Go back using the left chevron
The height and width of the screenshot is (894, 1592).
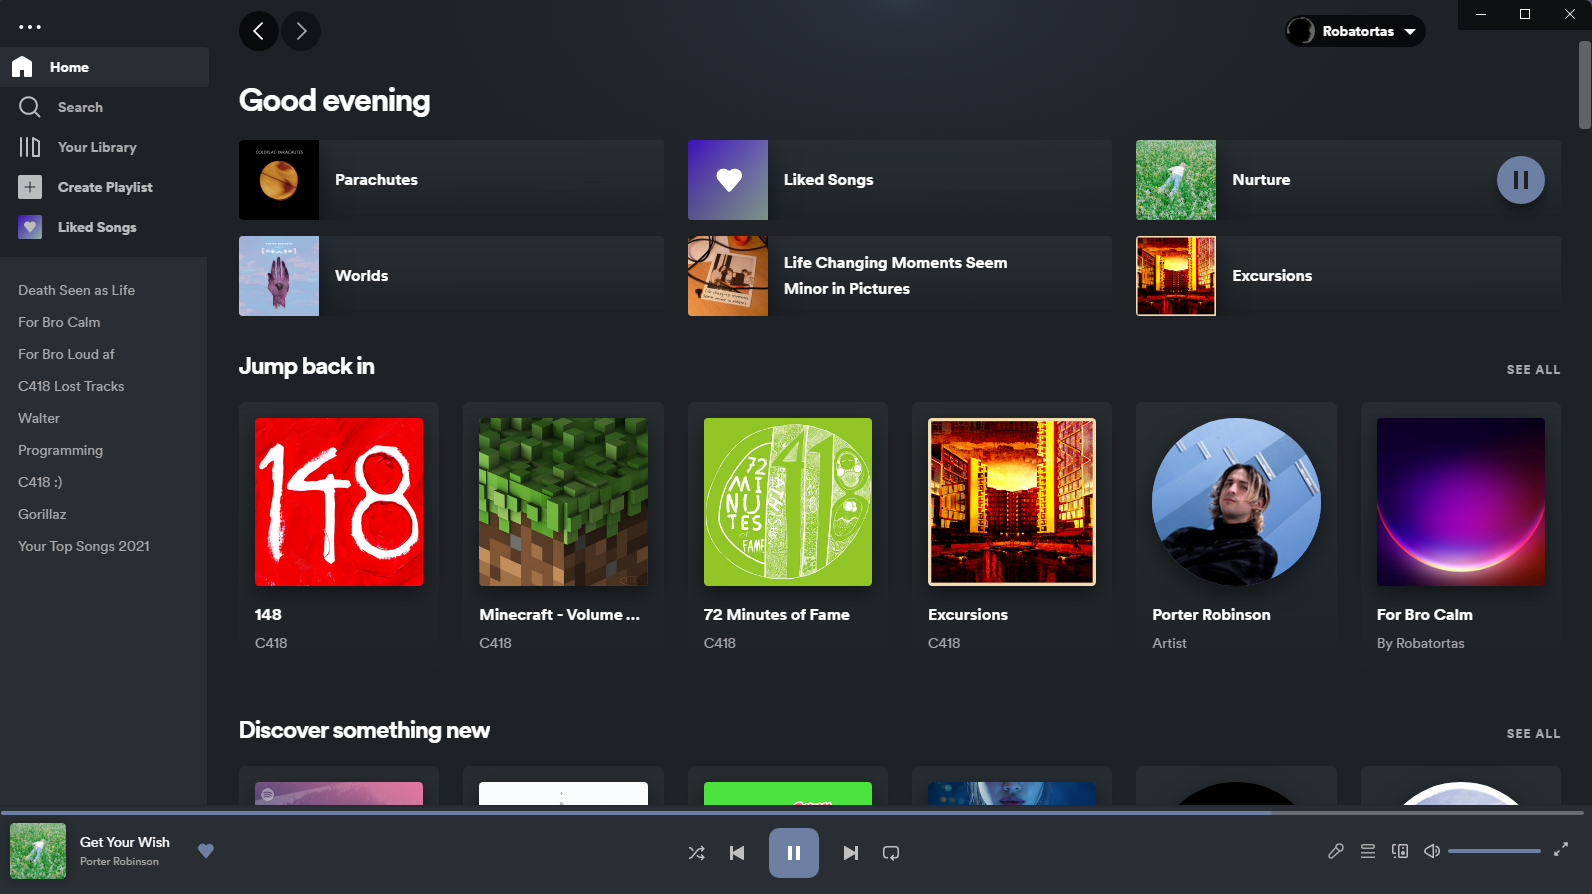[259, 31]
